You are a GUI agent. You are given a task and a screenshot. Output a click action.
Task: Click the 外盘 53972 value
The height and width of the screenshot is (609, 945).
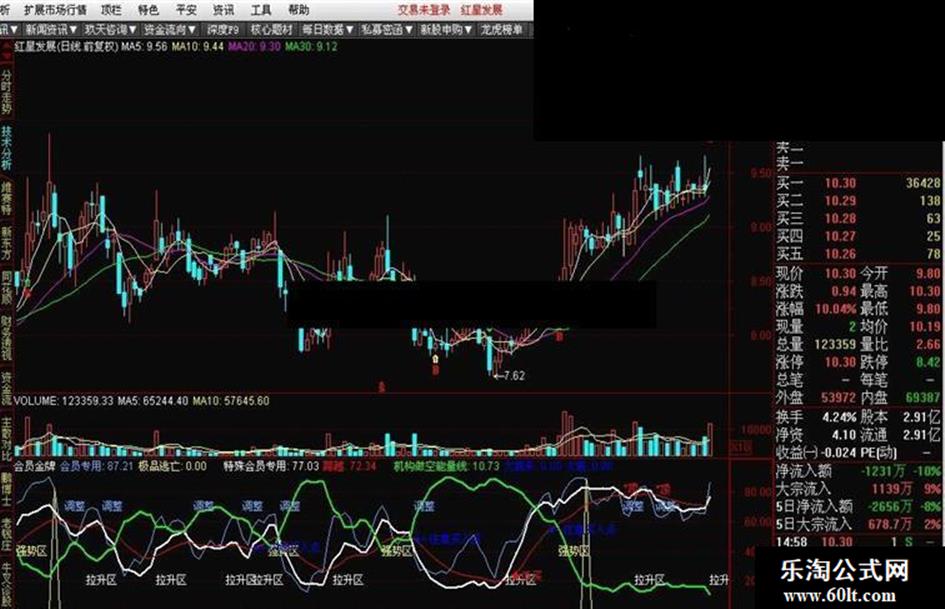tap(838, 397)
